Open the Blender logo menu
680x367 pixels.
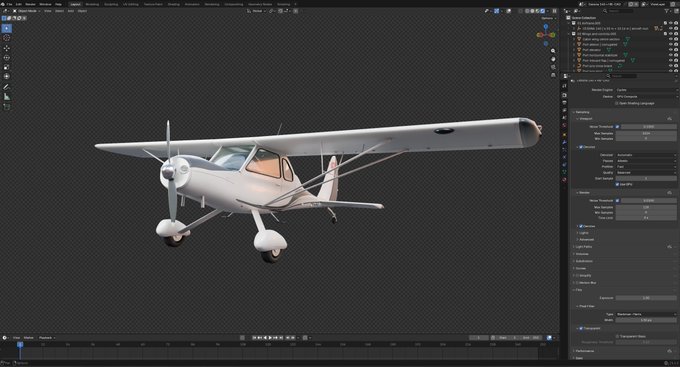3,4
